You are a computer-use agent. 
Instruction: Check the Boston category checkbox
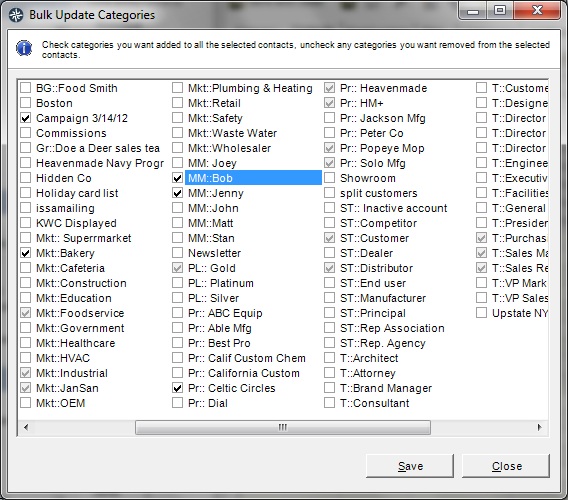point(25,103)
